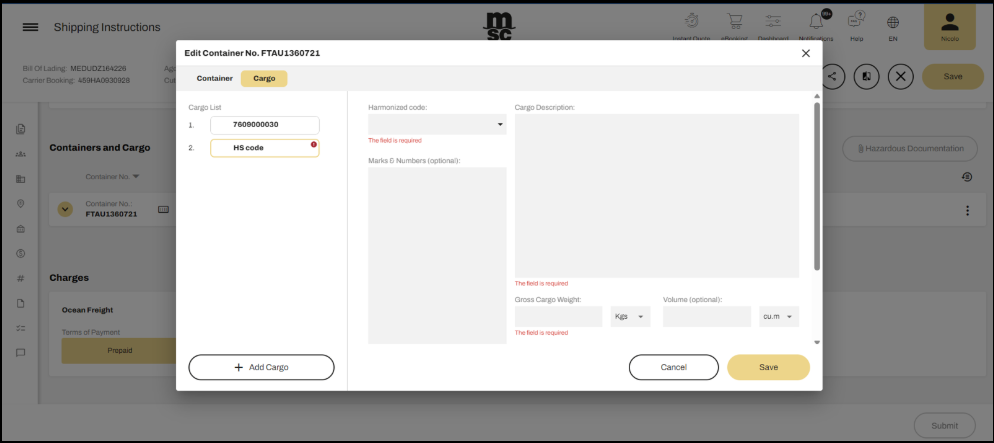Screen dimensions: 994x443
Task: Click the MSC logo
Action: [498, 27]
